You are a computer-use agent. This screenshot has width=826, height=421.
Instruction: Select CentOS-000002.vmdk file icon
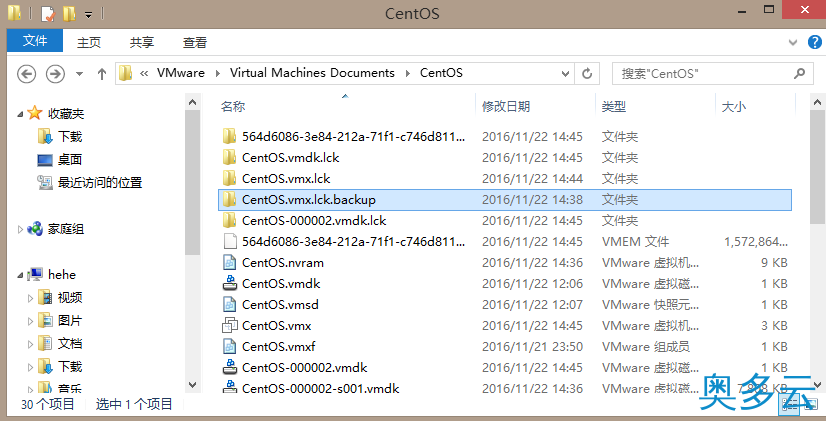coord(230,367)
